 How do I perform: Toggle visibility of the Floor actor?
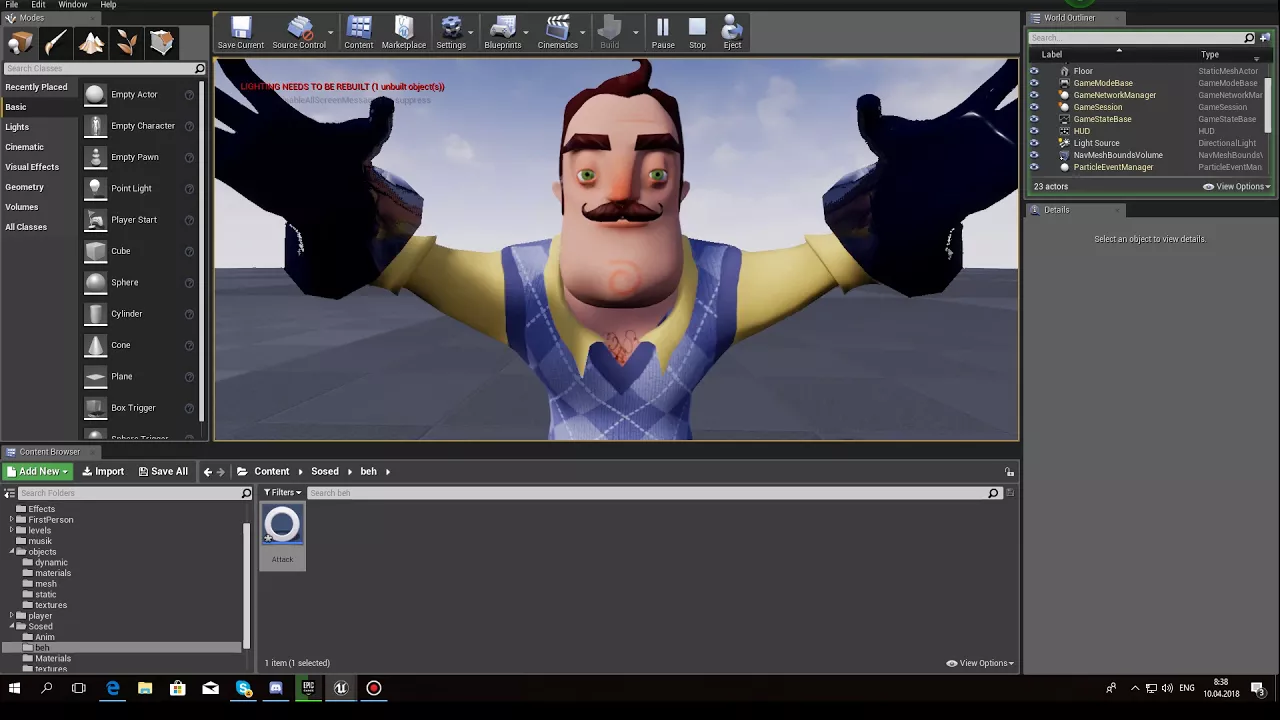[x=1034, y=71]
